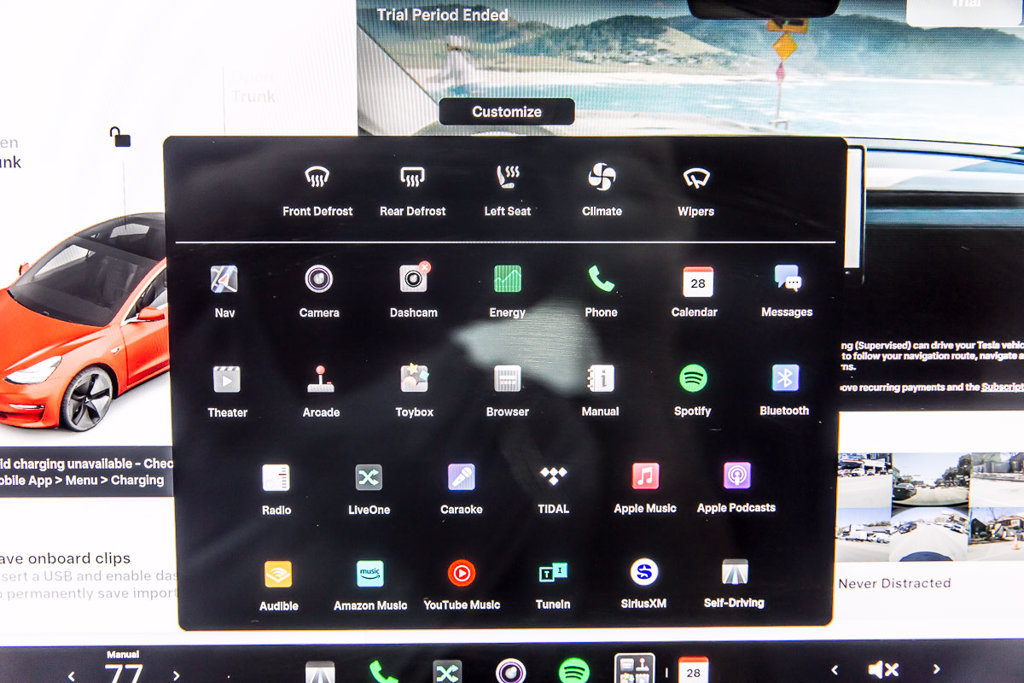Launch the TIDAL app

[553, 476]
